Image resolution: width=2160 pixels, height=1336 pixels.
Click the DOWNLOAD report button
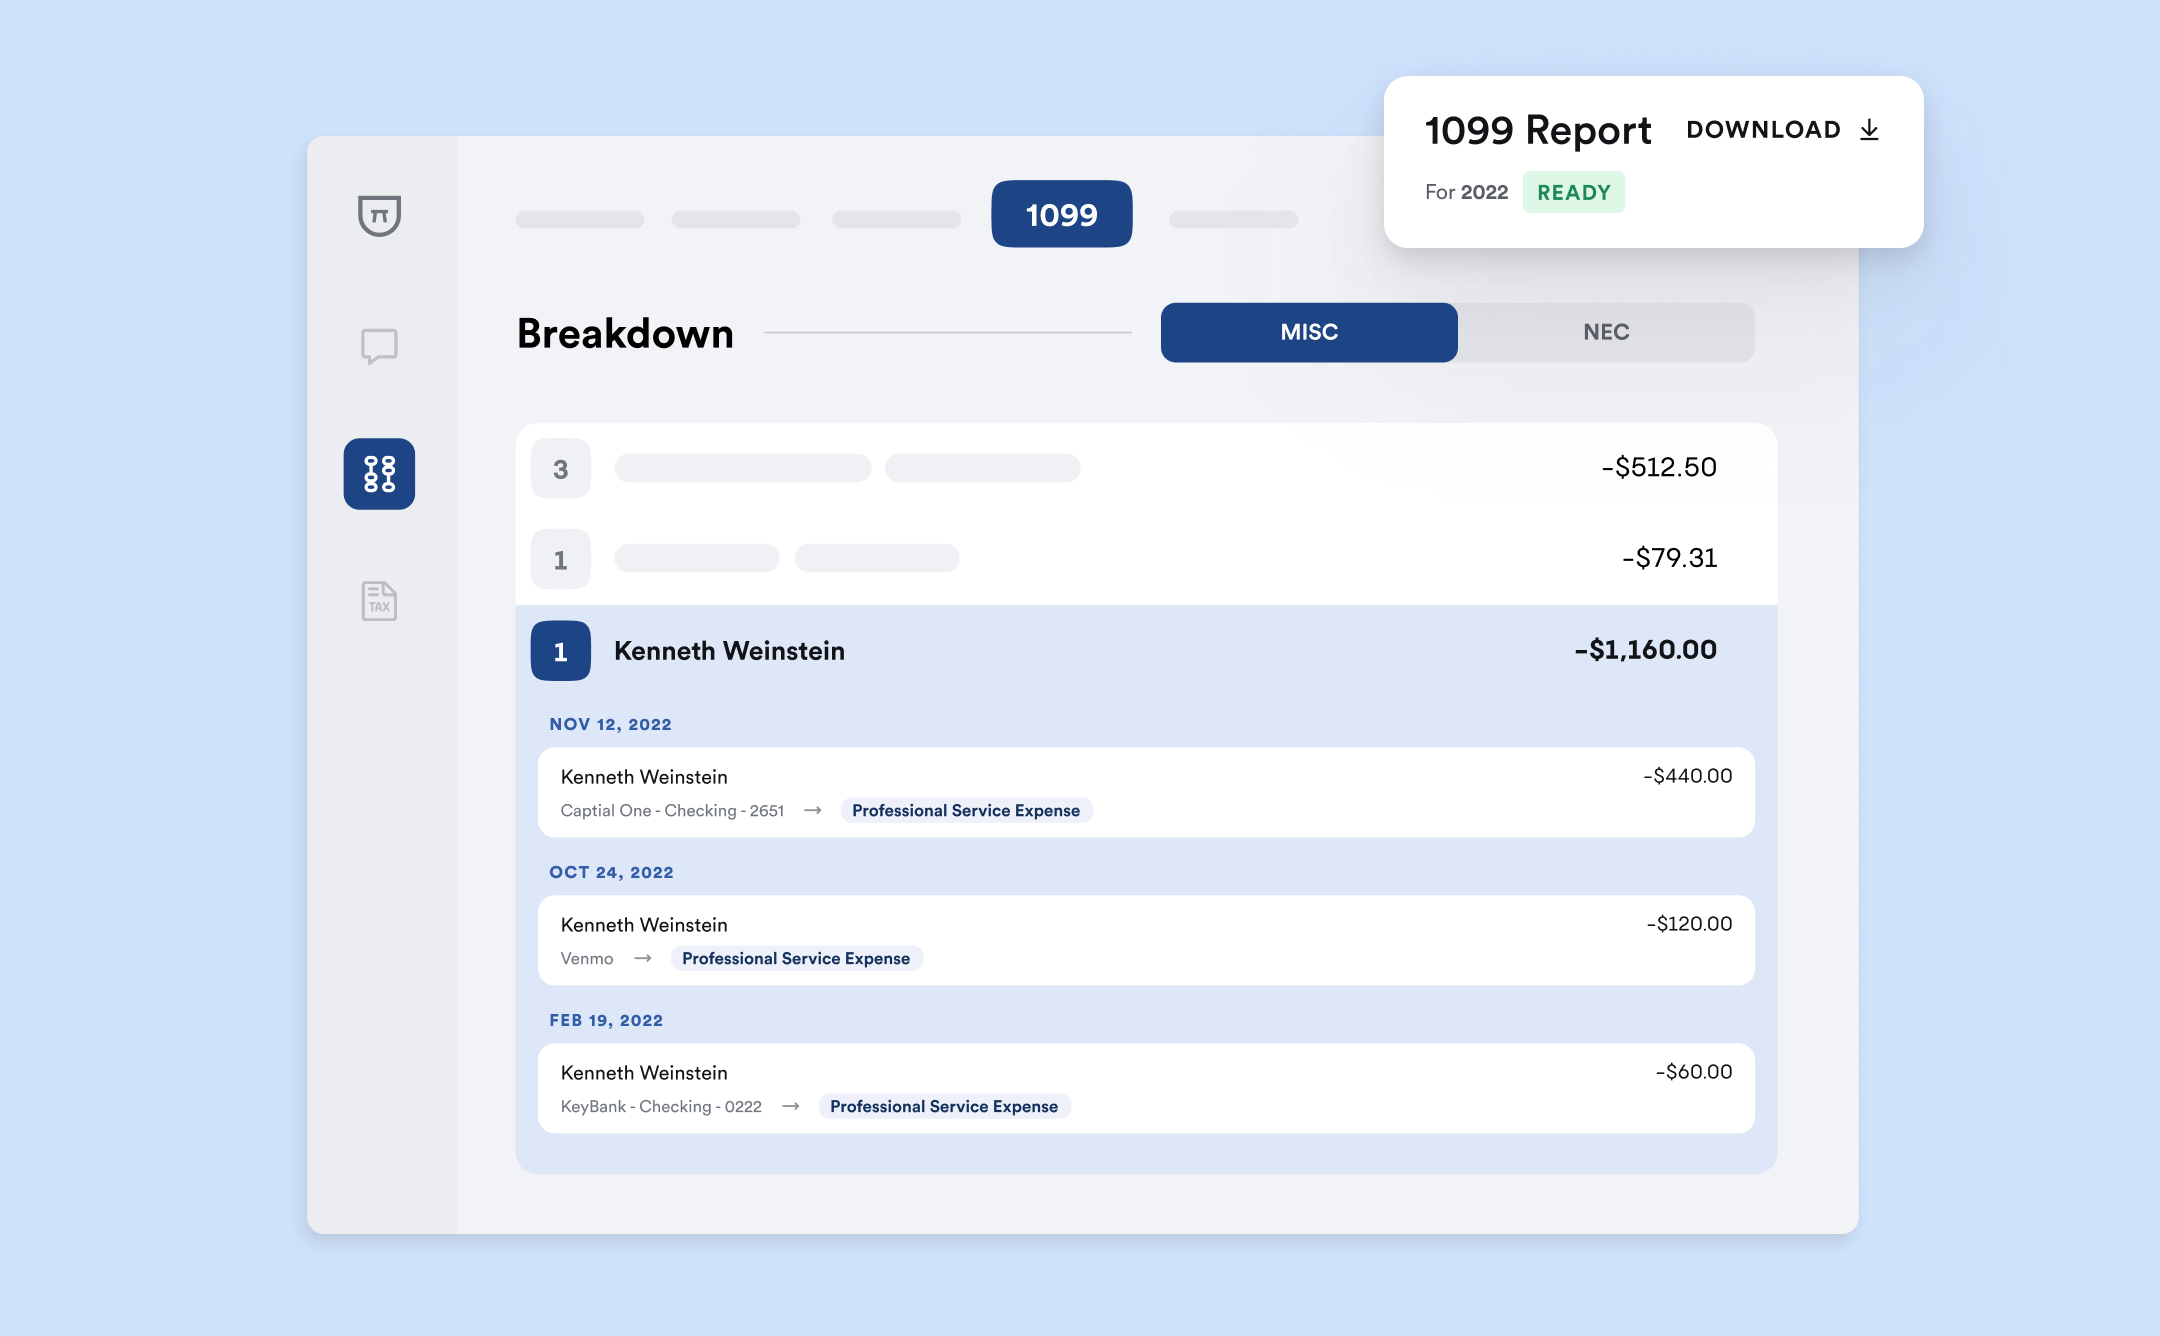[1763, 130]
